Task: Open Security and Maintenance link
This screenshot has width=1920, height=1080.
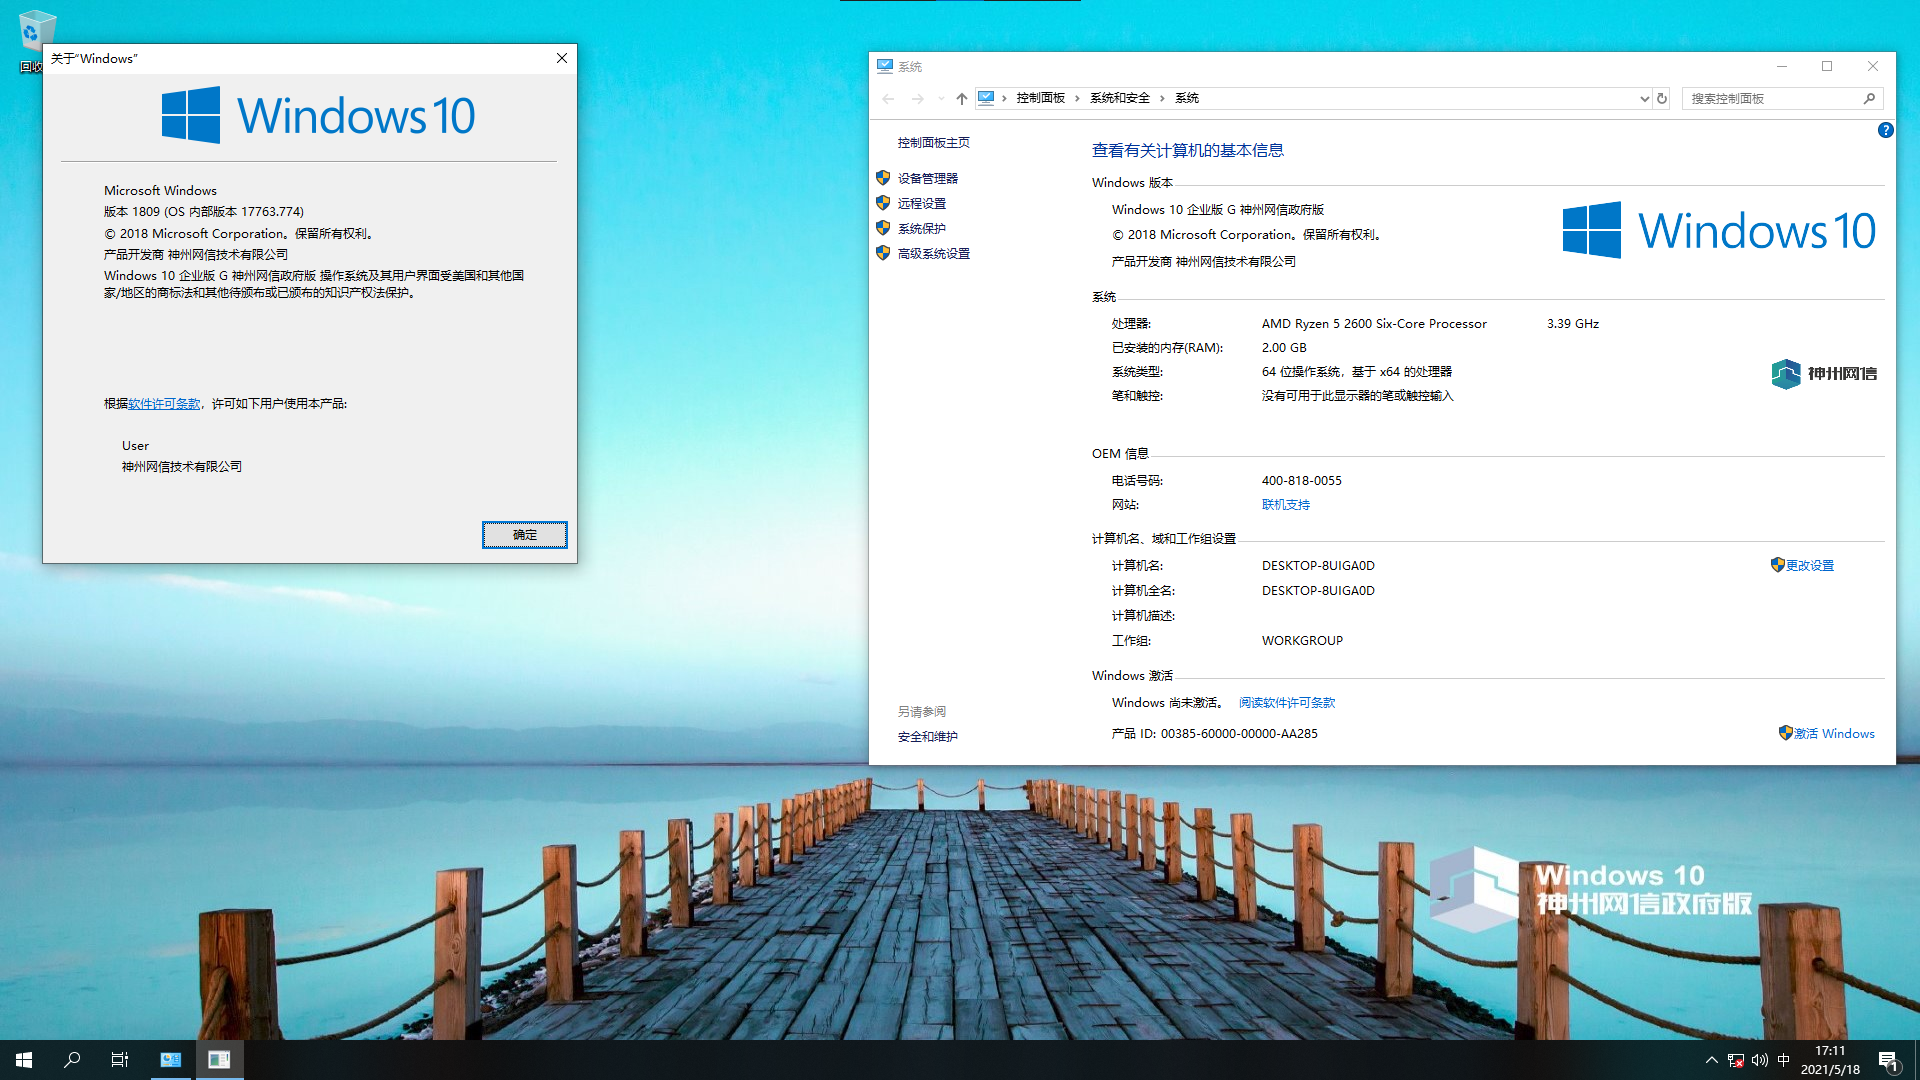Action: (927, 736)
